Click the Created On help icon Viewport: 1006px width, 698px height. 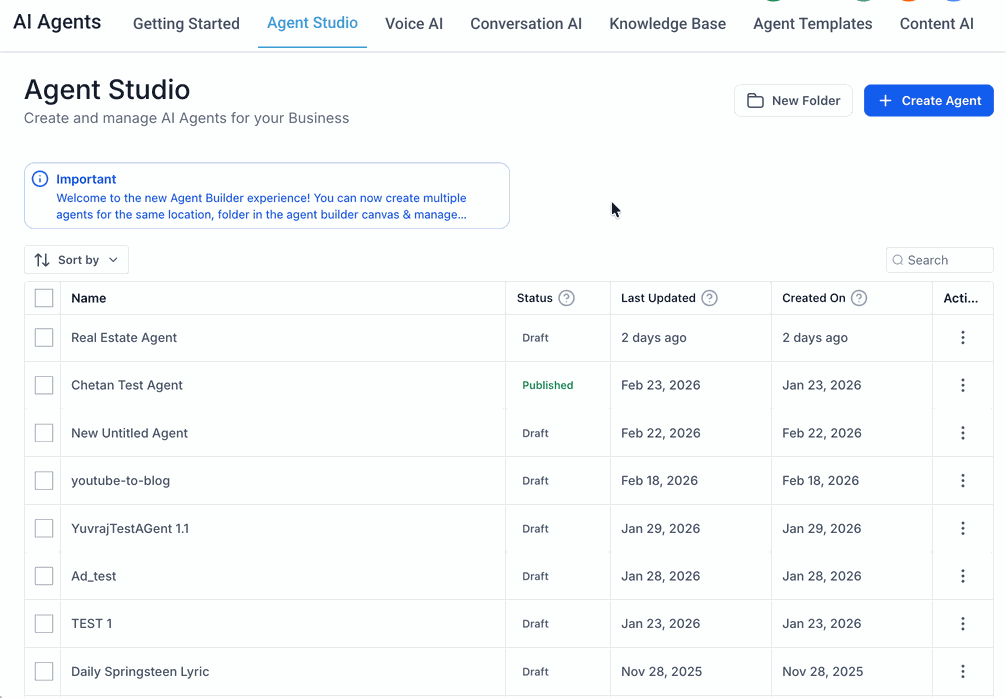[x=858, y=298]
